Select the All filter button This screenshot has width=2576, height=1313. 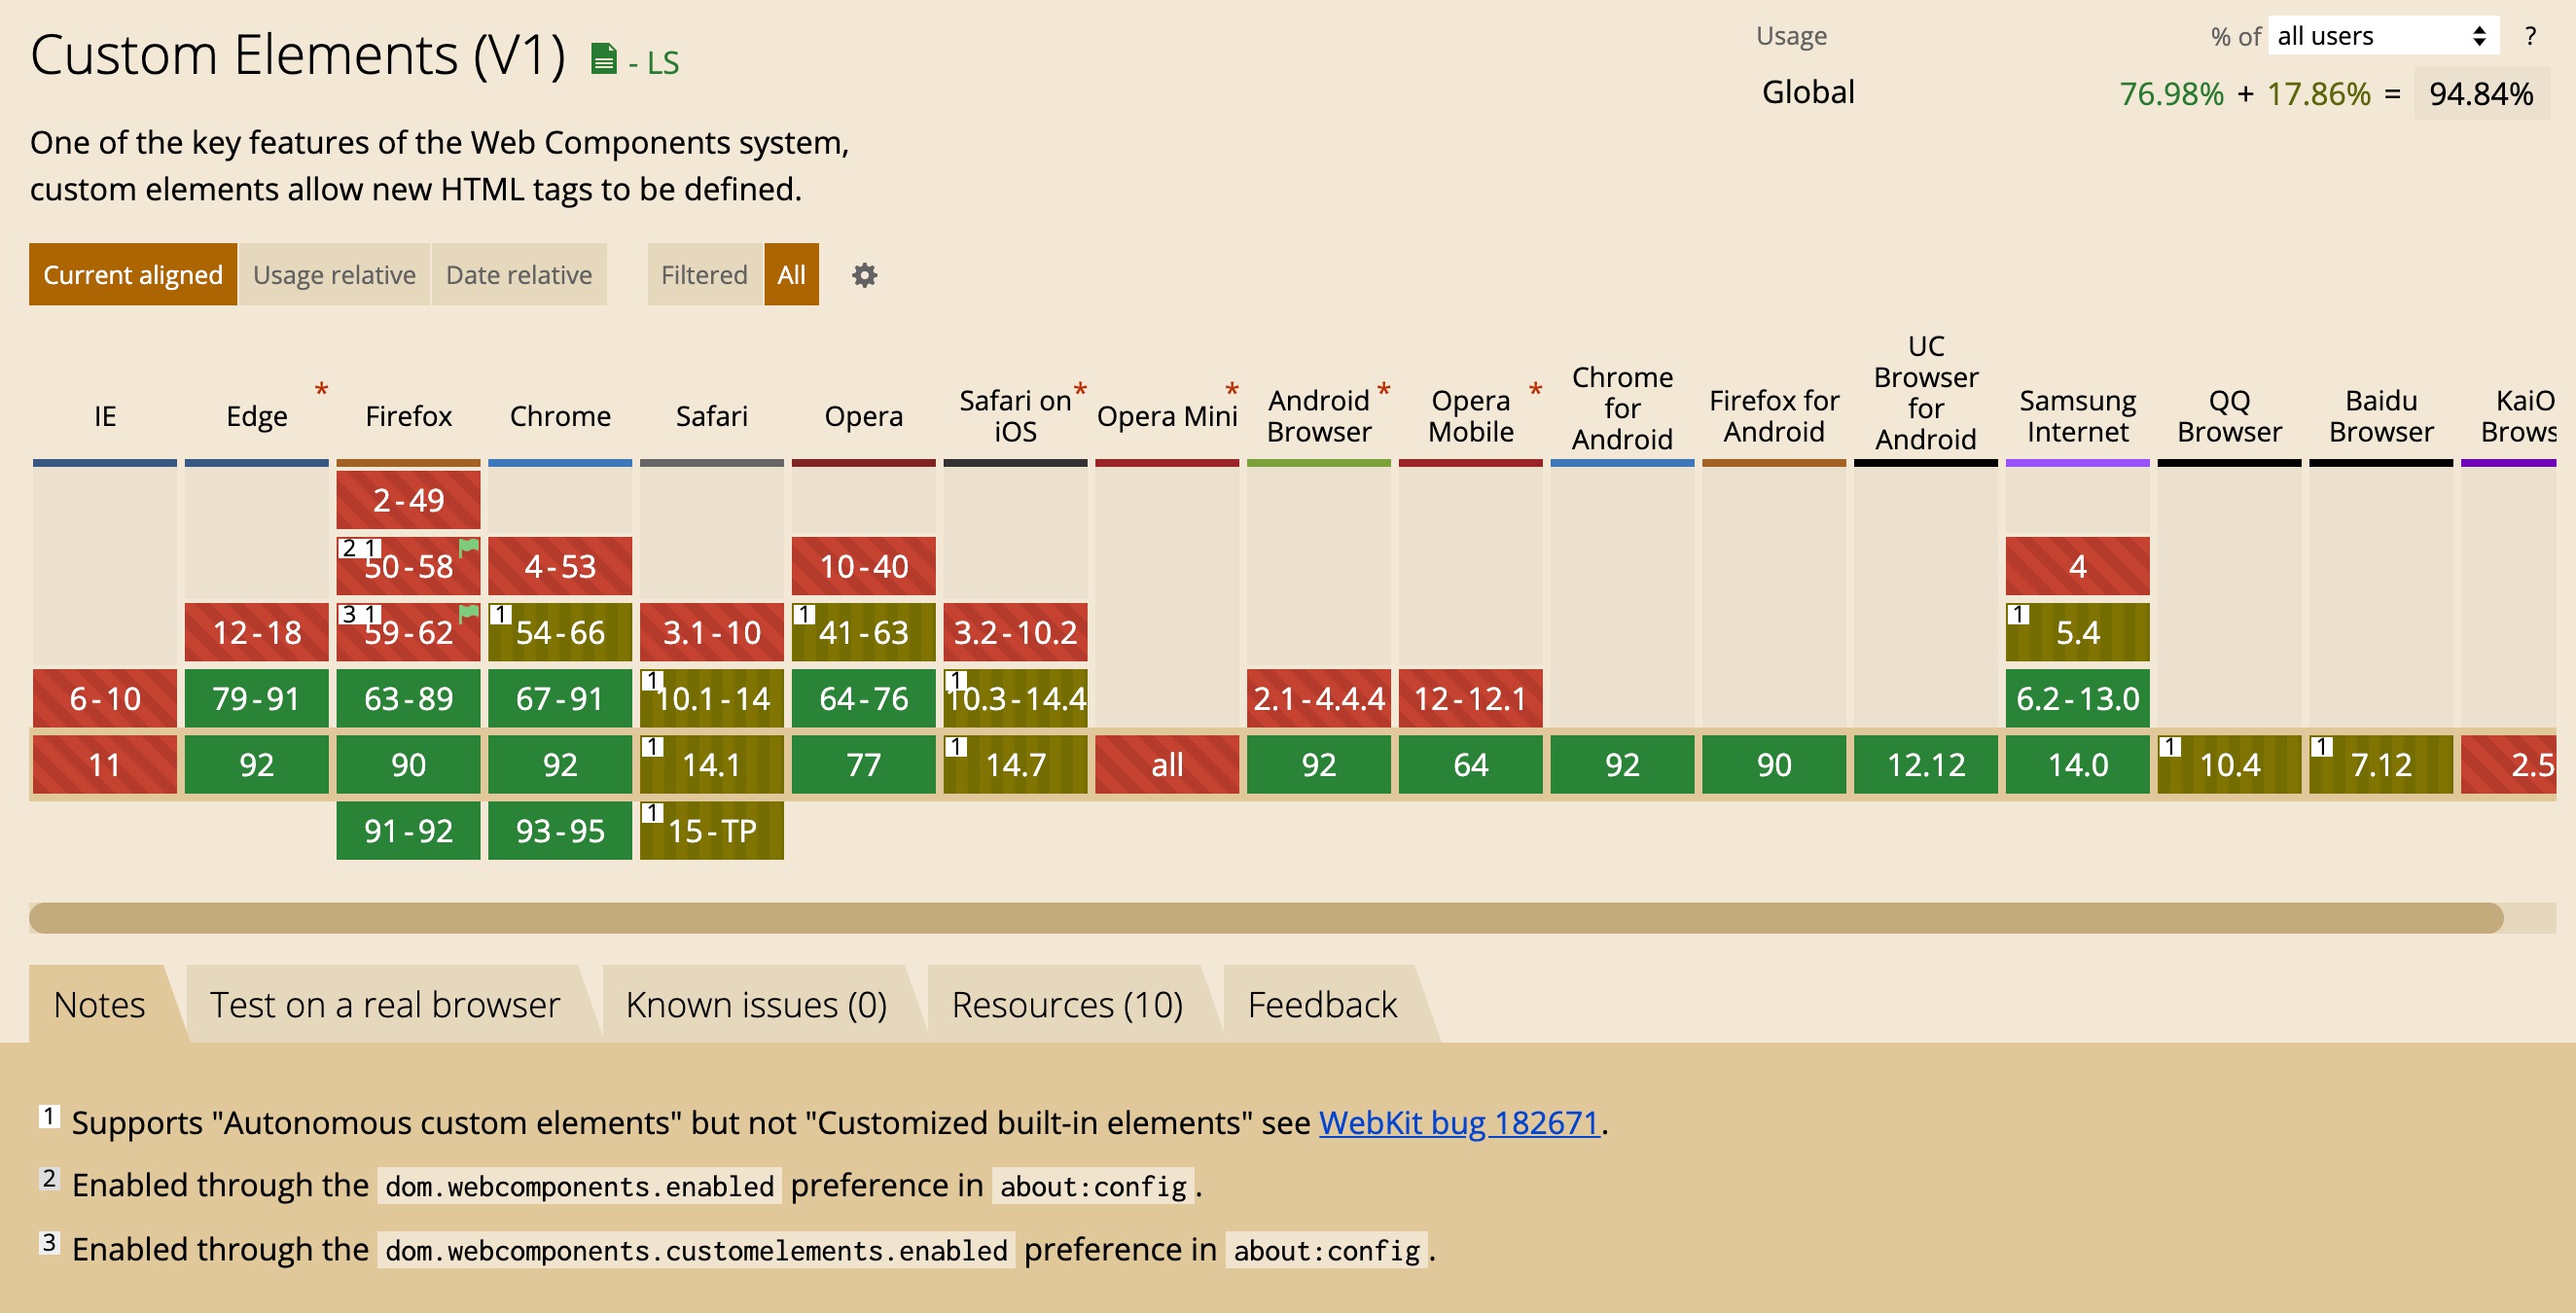789,274
